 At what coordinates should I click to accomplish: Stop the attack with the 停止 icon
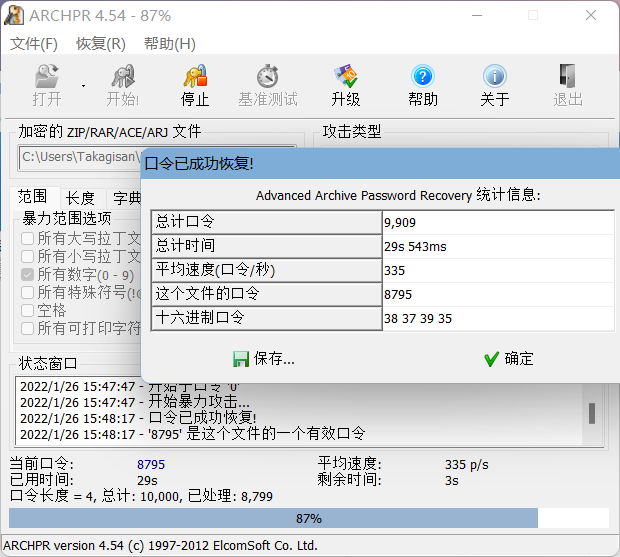point(195,76)
